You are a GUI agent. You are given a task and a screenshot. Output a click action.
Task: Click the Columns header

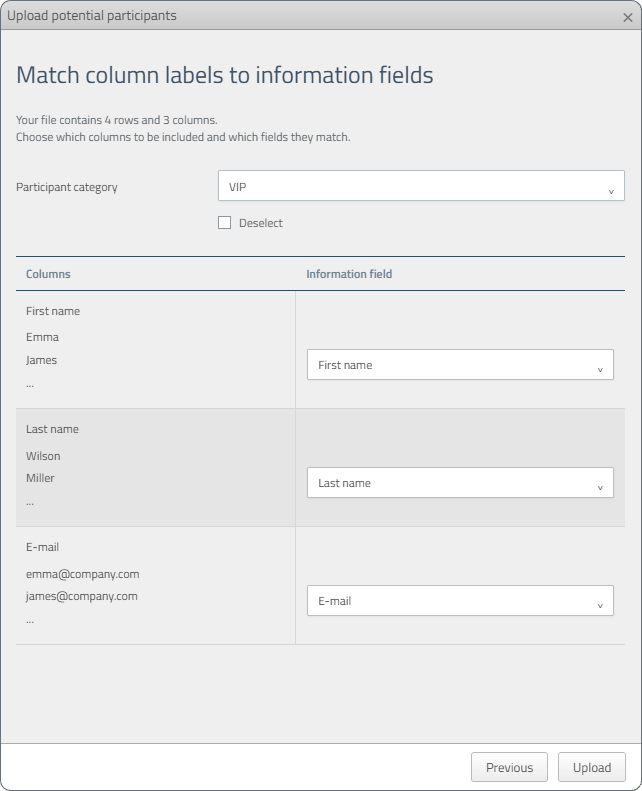click(x=48, y=274)
